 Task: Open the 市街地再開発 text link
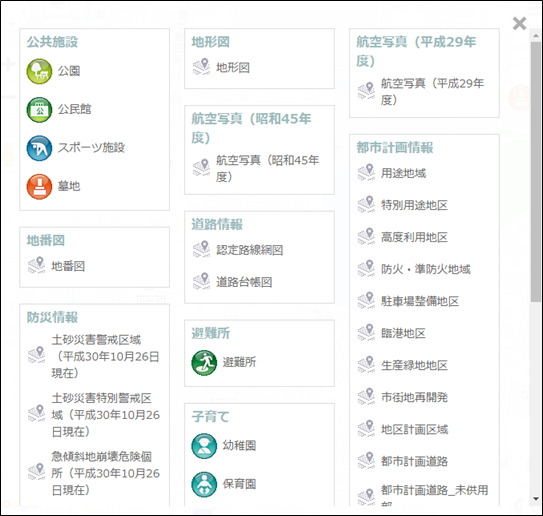[415, 397]
